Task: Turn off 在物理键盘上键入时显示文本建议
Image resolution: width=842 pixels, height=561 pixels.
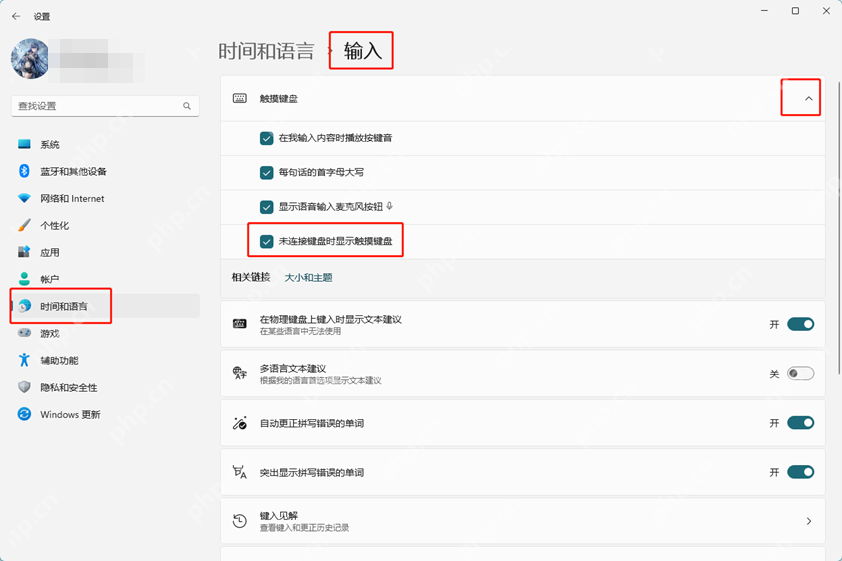Action: click(x=801, y=324)
